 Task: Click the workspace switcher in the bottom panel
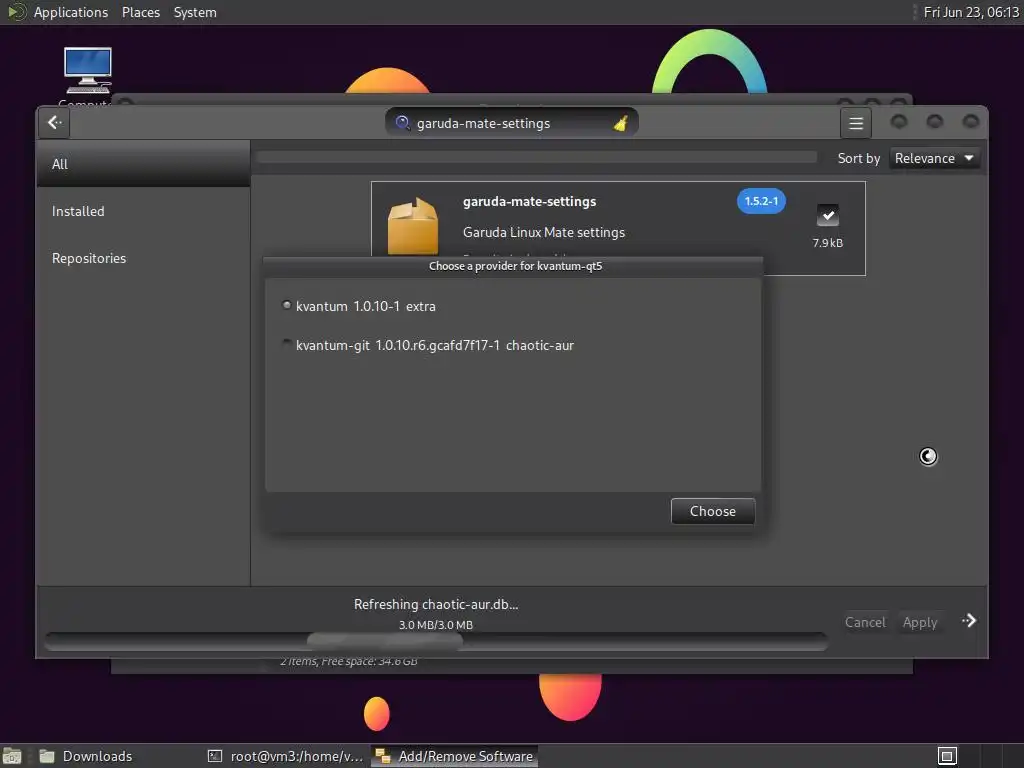click(x=947, y=756)
